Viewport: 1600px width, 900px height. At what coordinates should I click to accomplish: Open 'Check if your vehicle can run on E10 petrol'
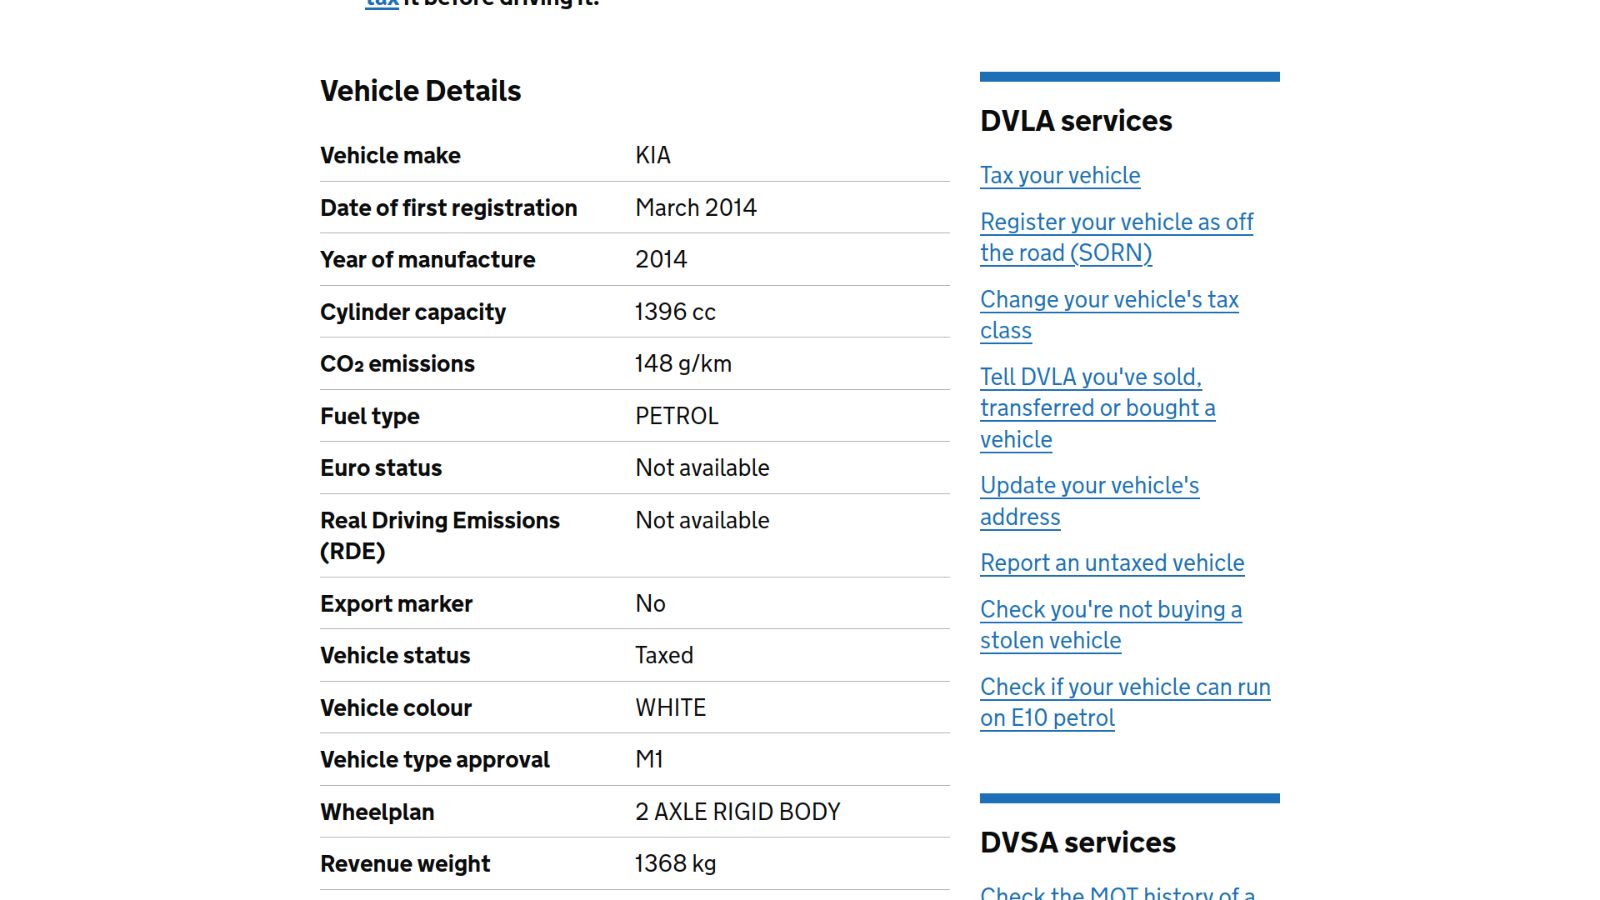coord(1125,702)
